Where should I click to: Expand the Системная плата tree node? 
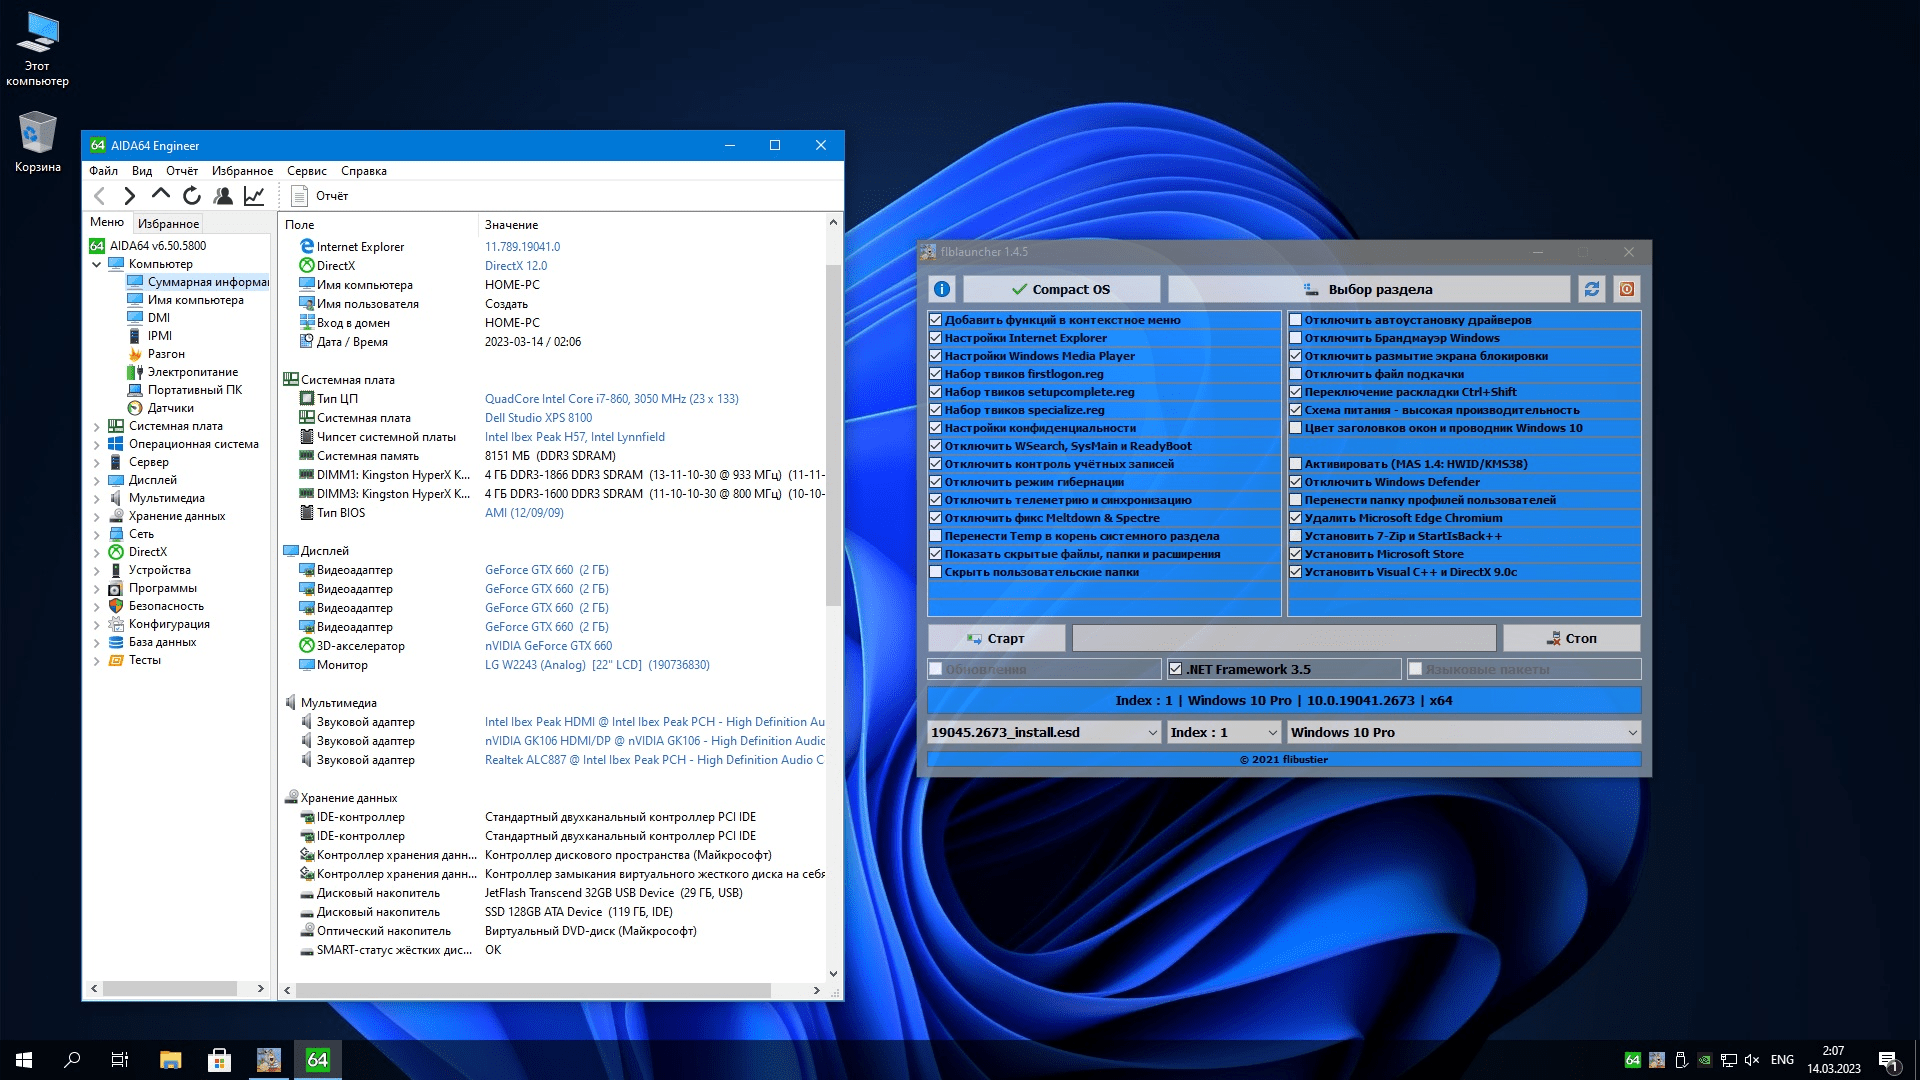click(x=97, y=427)
